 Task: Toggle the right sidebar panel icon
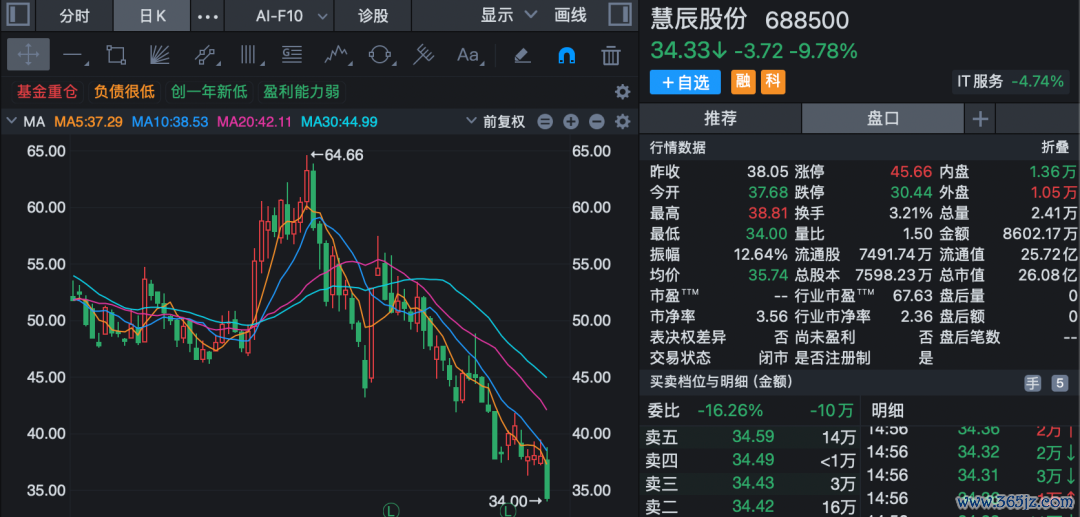coord(620,15)
